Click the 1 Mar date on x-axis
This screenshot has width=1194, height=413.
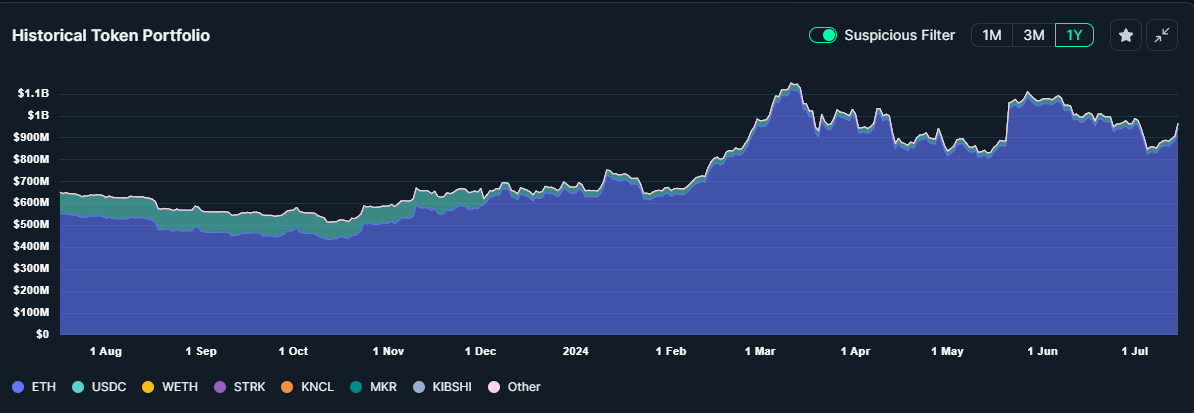tap(760, 352)
